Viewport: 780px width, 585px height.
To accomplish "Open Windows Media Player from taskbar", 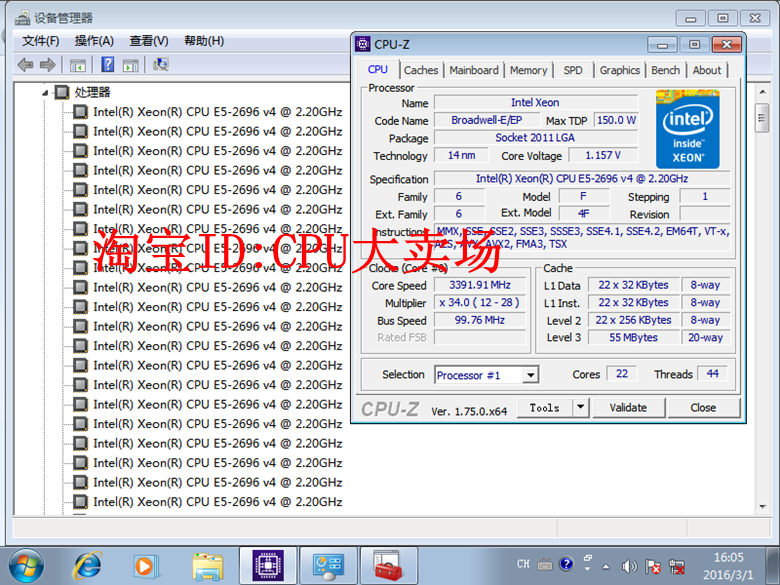I will tap(146, 567).
